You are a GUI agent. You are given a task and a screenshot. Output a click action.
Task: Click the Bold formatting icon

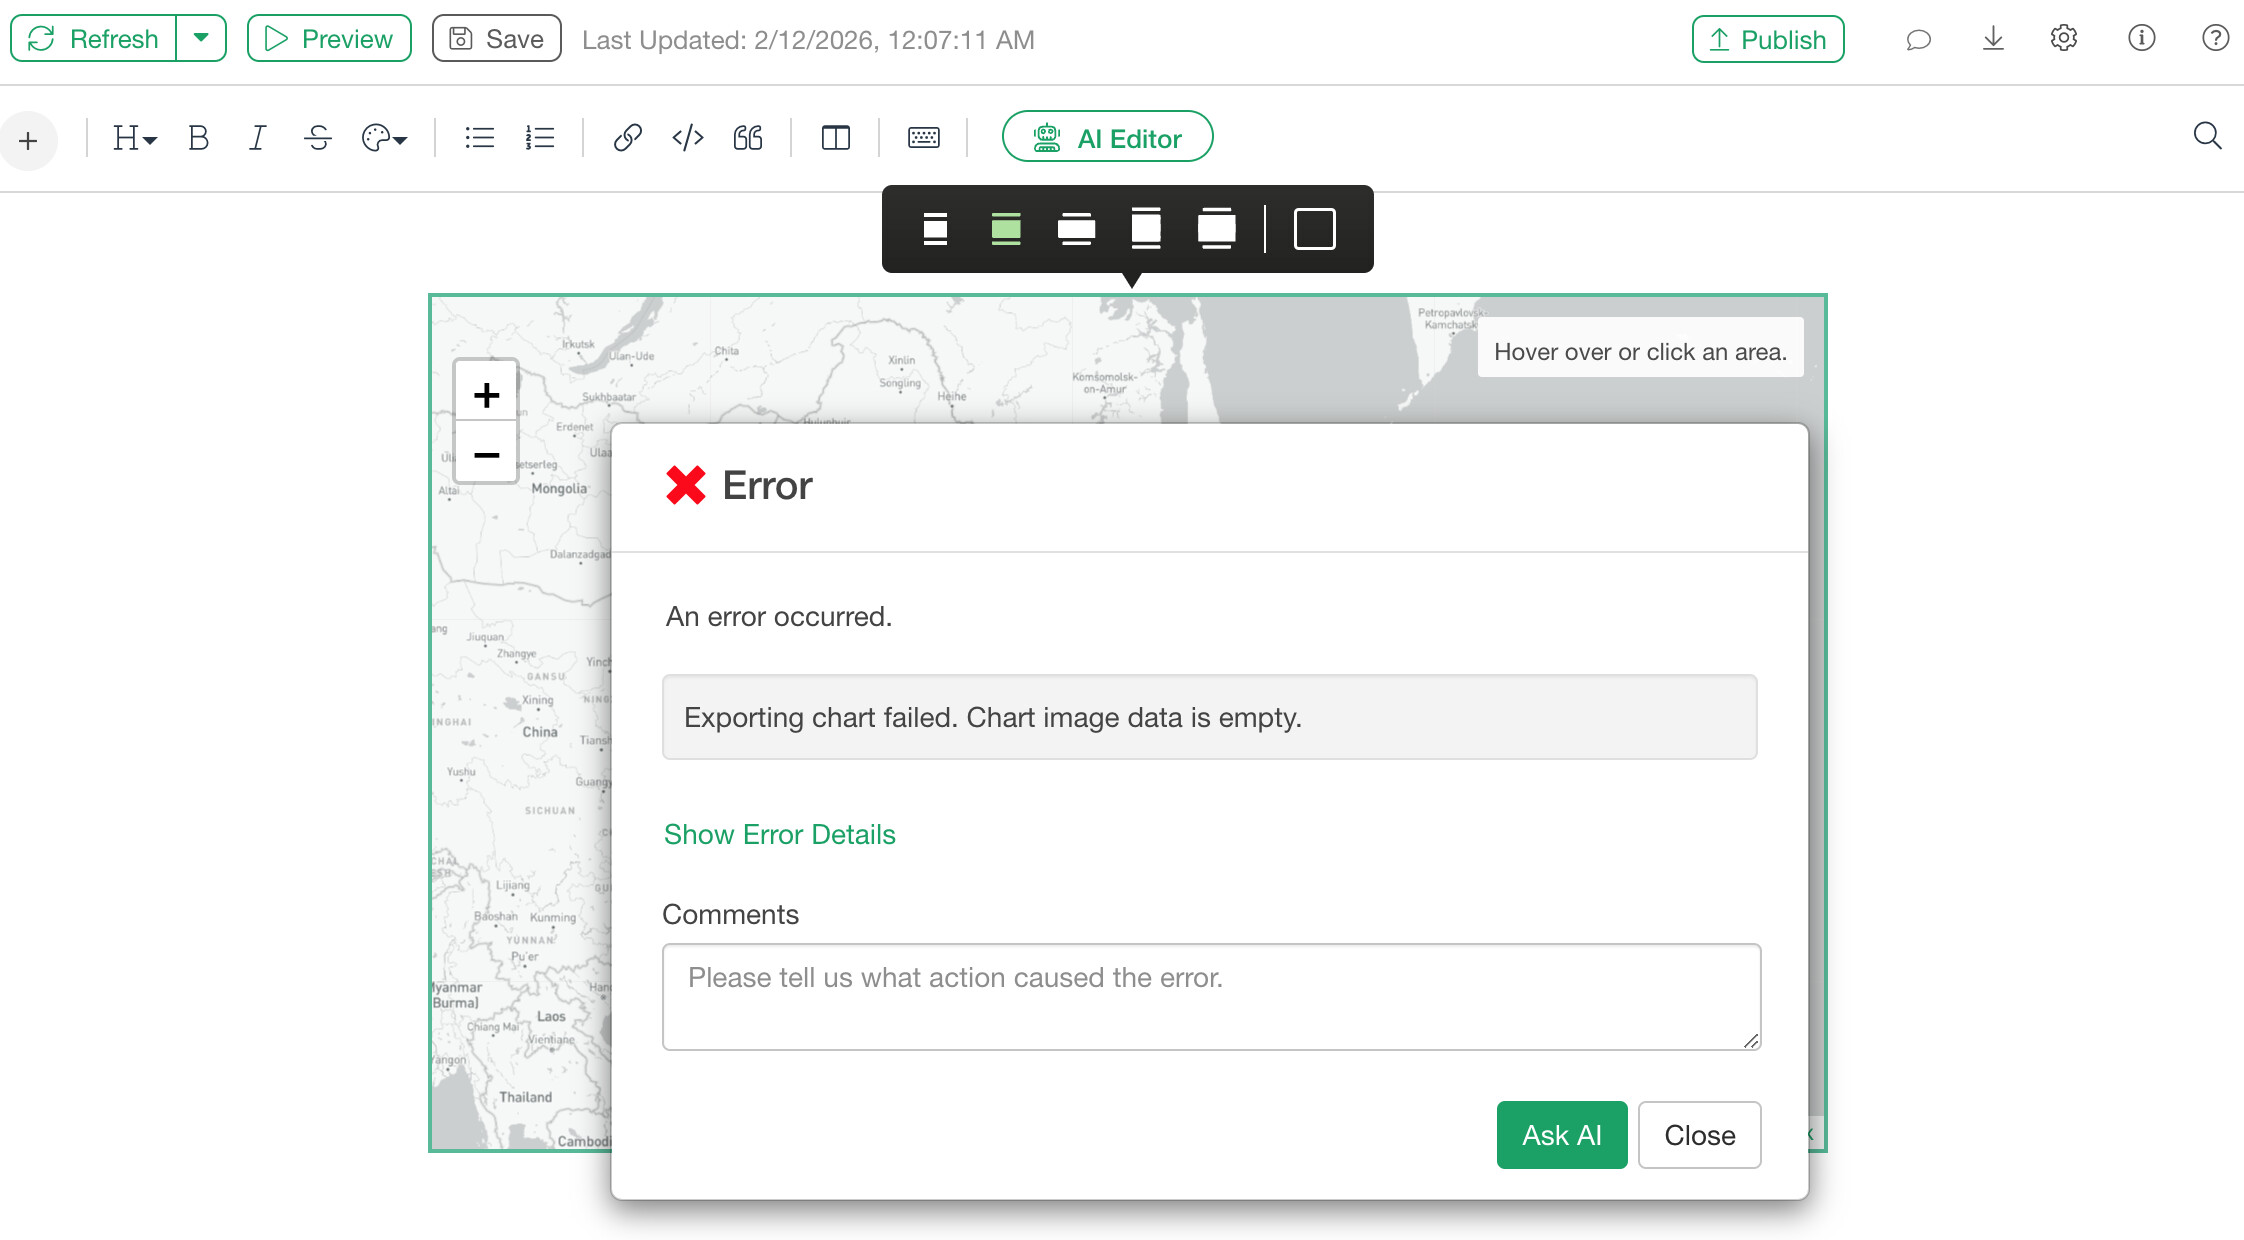pos(198,138)
